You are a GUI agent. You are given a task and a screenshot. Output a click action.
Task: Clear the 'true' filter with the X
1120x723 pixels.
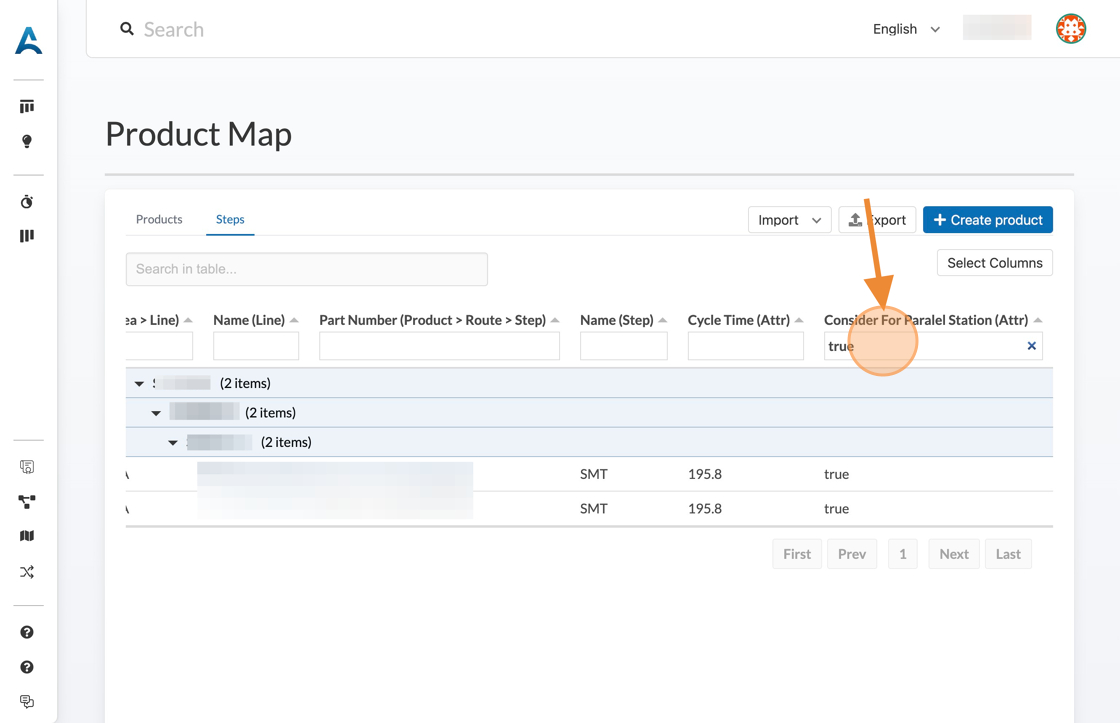click(1031, 346)
